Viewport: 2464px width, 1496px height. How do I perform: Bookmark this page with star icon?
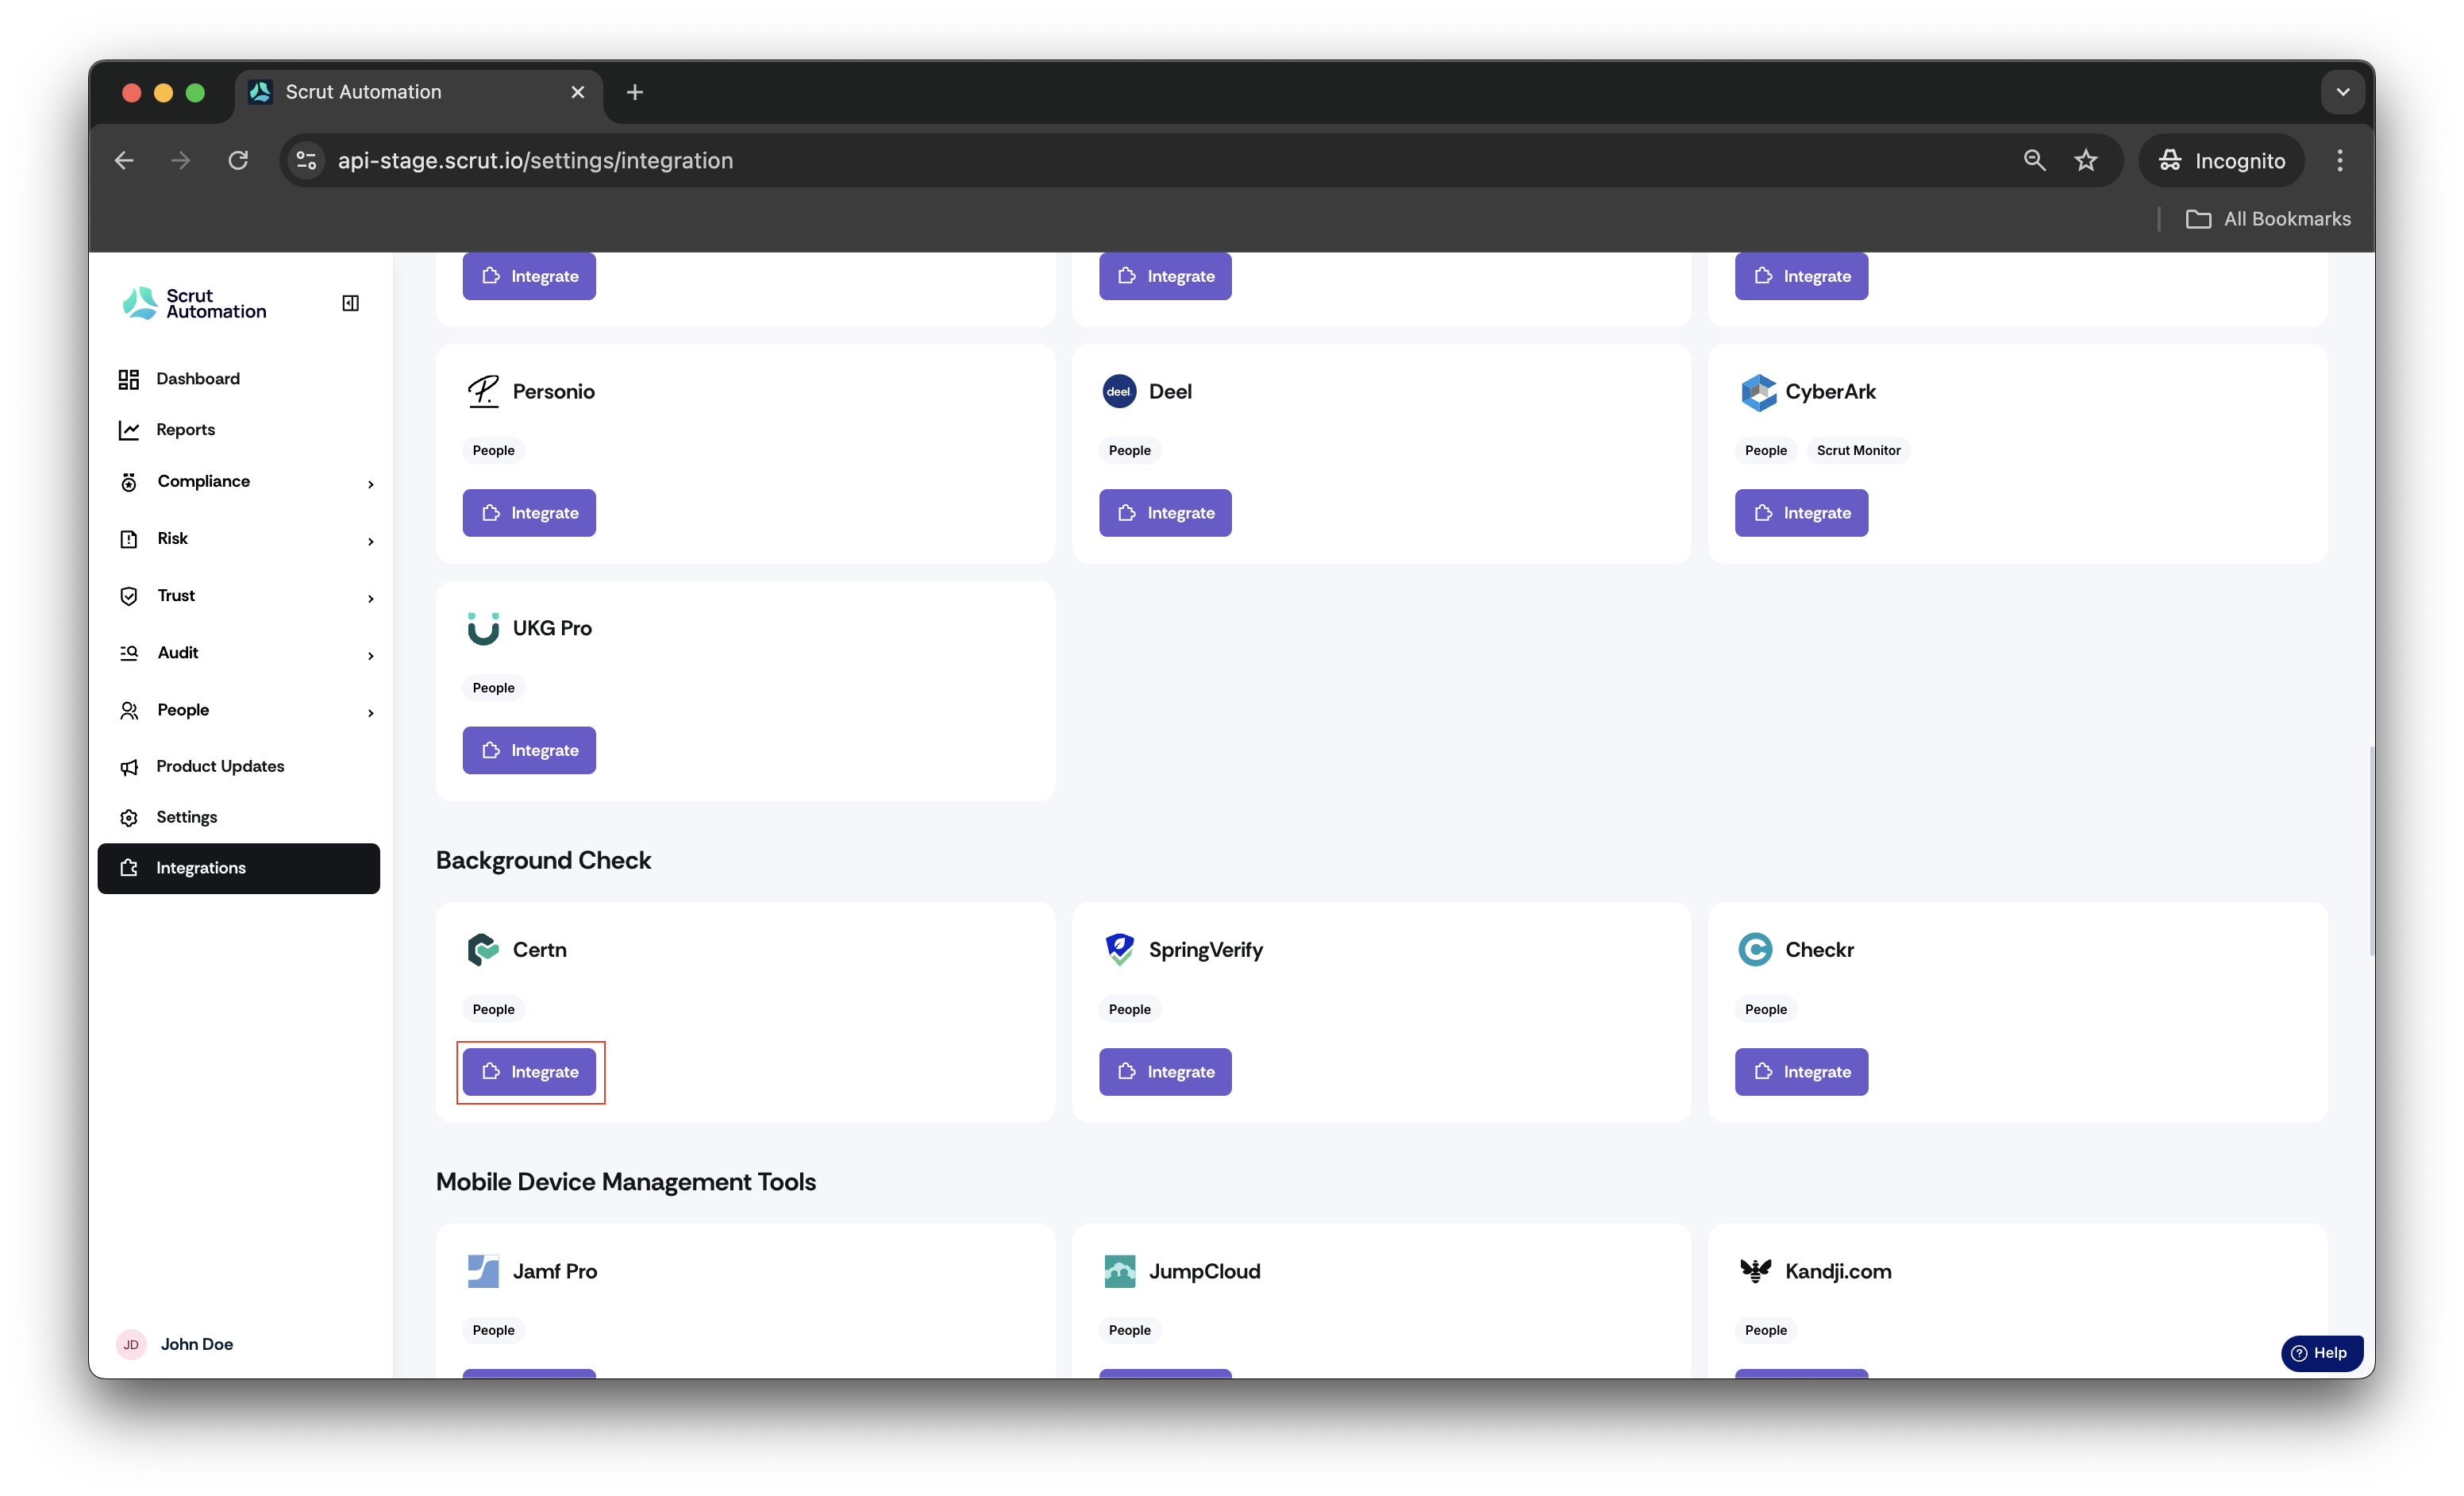coord(2085,160)
